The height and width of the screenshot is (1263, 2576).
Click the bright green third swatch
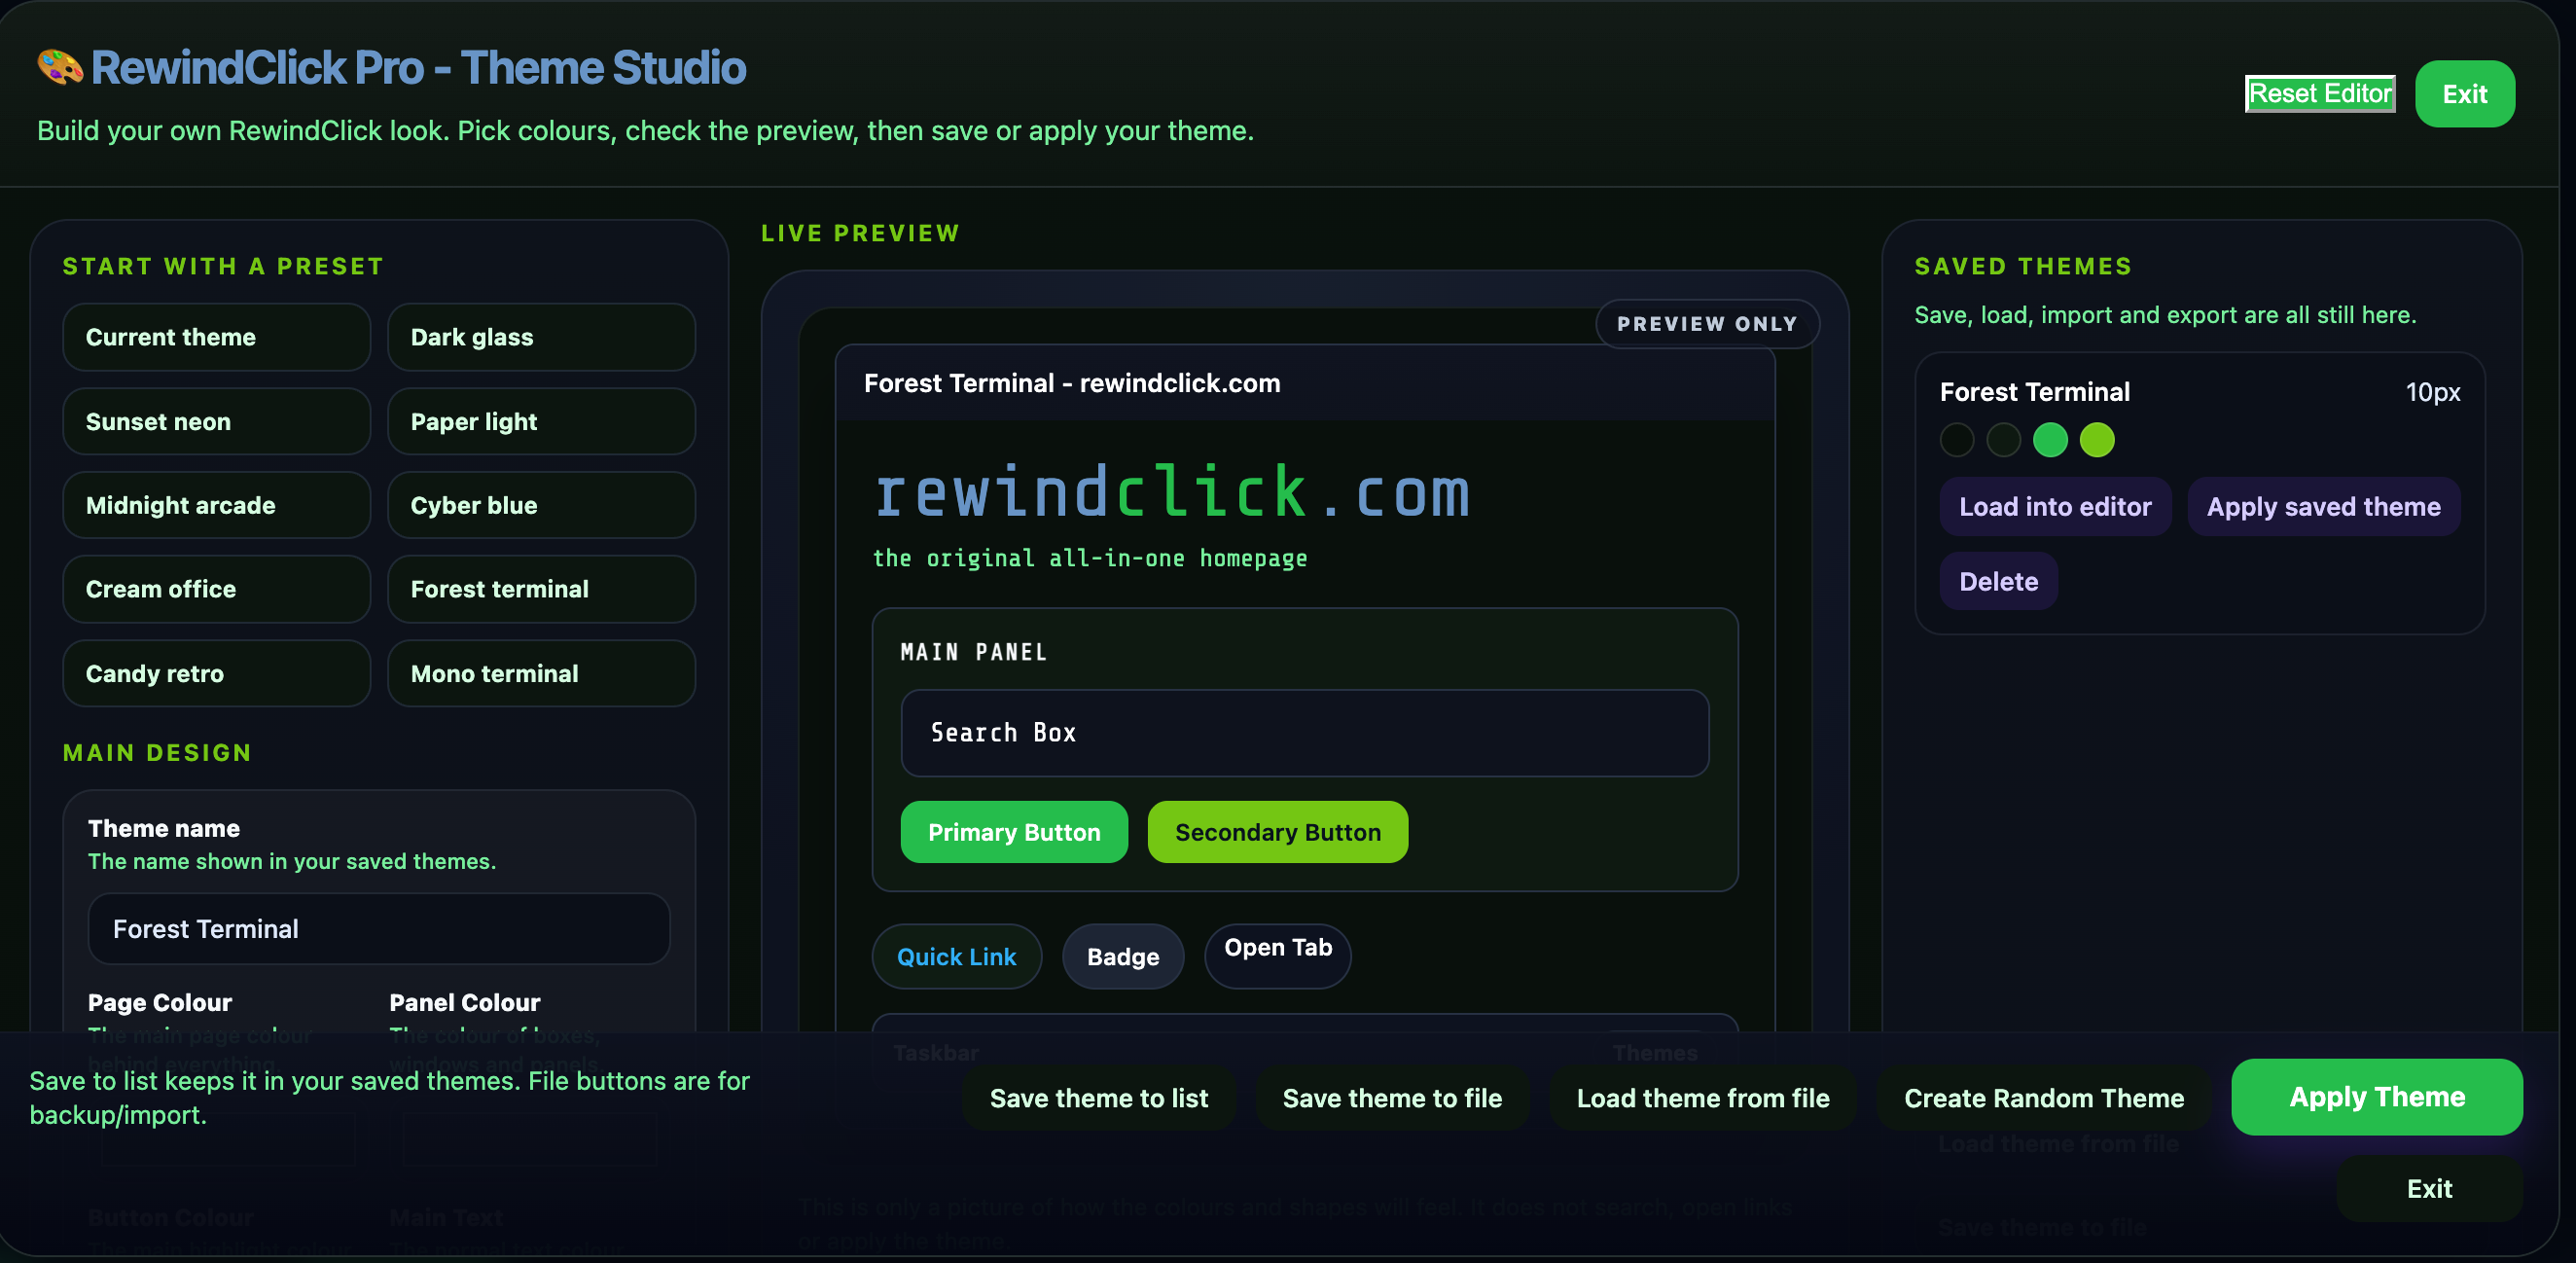pyautogui.click(x=2051, y=440)
